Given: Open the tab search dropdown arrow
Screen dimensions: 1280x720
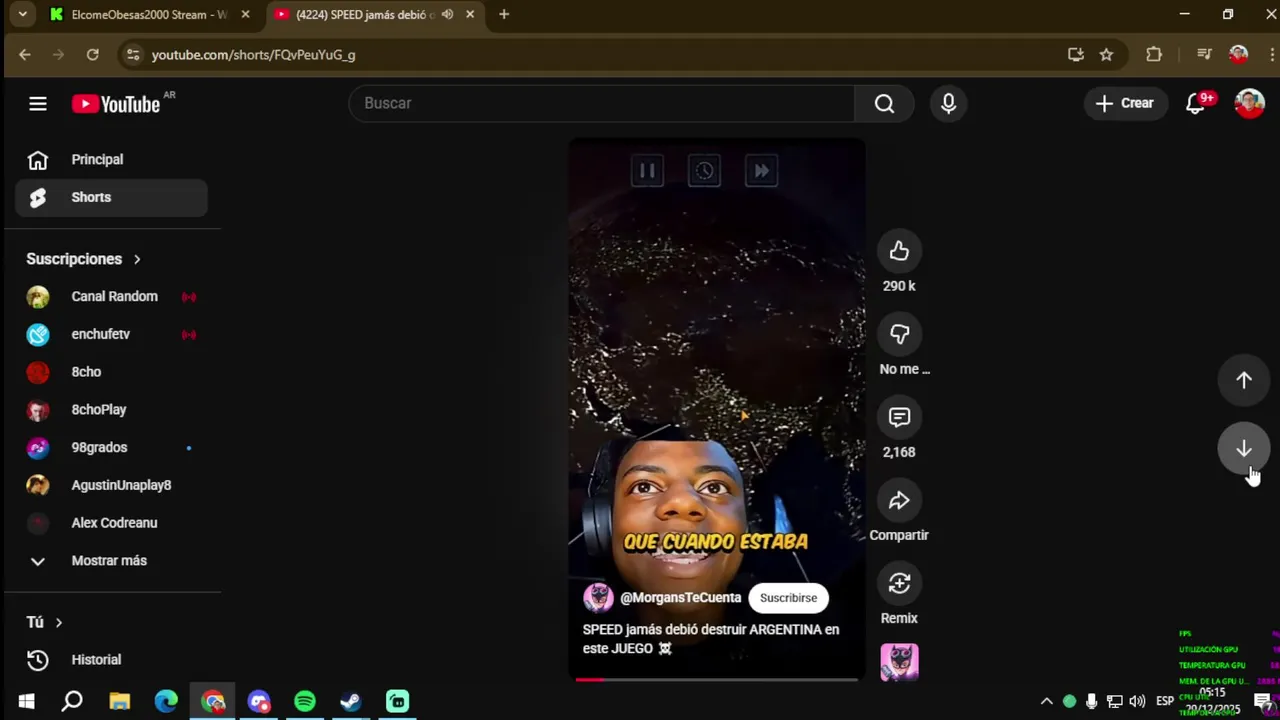Looking at the screenshot, I should tap(22, 15).
